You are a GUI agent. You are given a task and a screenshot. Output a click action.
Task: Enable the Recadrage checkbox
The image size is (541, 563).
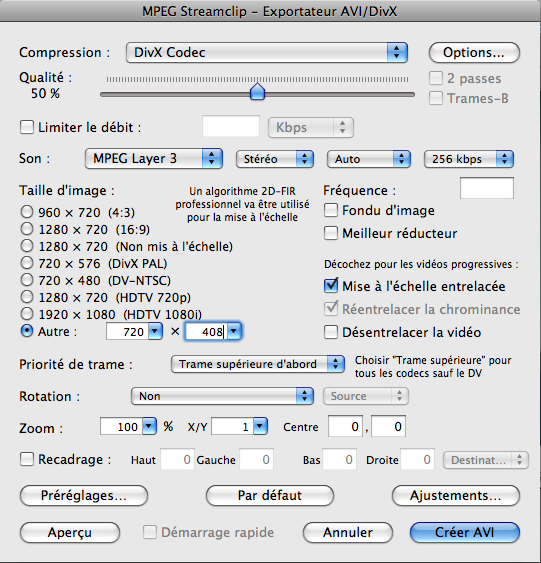coord(27,459)
